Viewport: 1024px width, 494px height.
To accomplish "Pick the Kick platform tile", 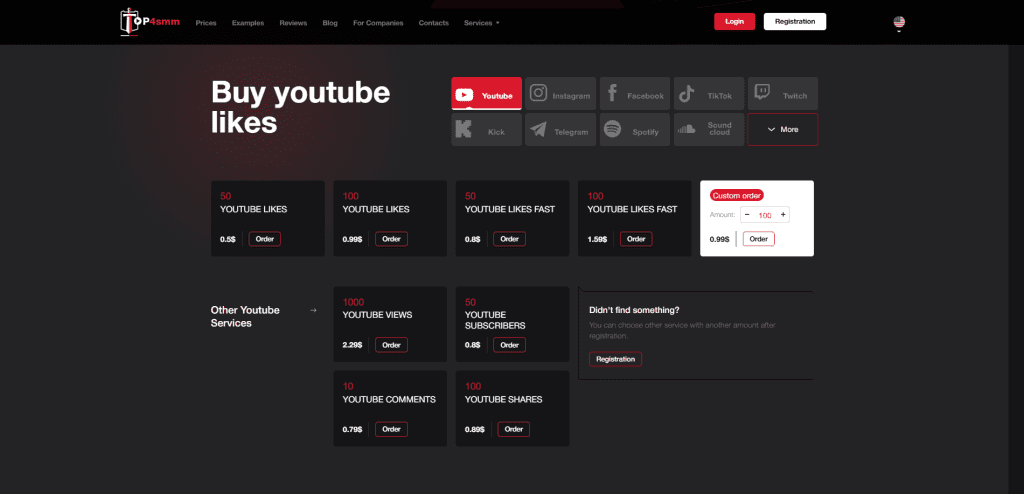I will (x=487, y=129).
